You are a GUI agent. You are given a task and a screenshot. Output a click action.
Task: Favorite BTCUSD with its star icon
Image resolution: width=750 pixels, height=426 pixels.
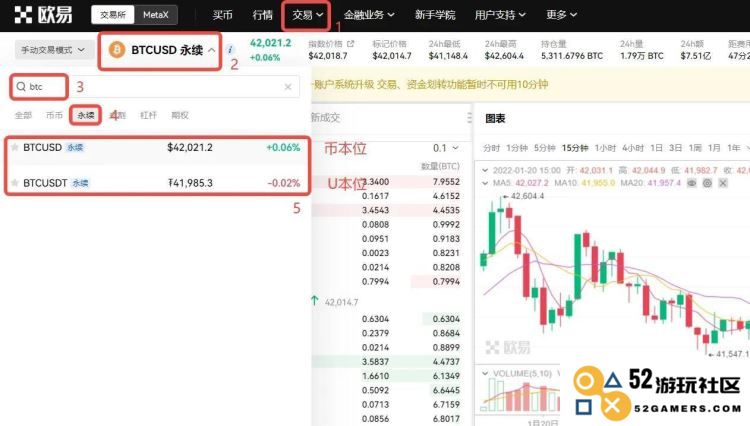[15, 147]
